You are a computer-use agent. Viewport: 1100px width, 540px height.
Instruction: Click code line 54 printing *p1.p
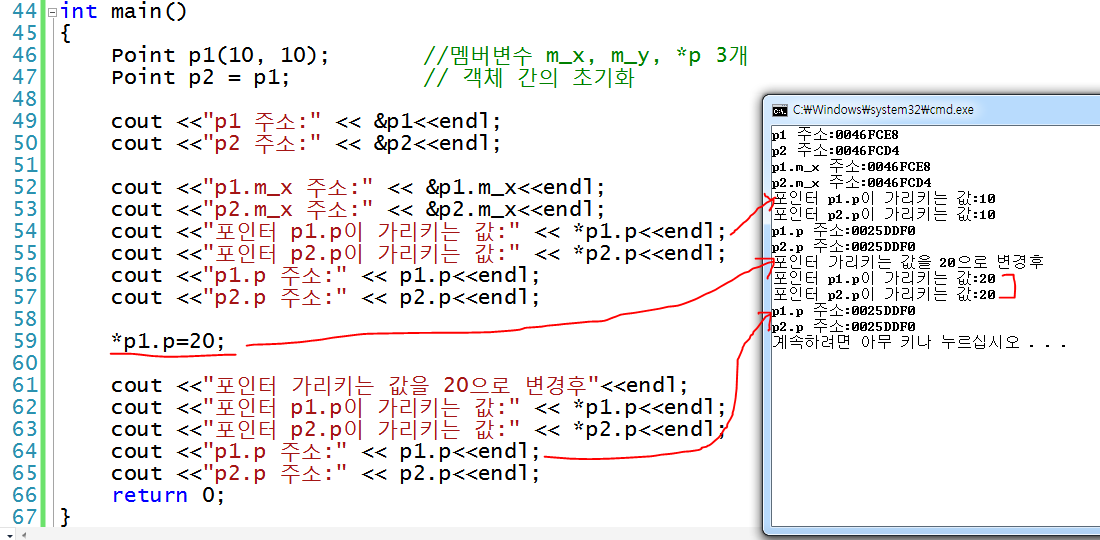coord(419,231)
